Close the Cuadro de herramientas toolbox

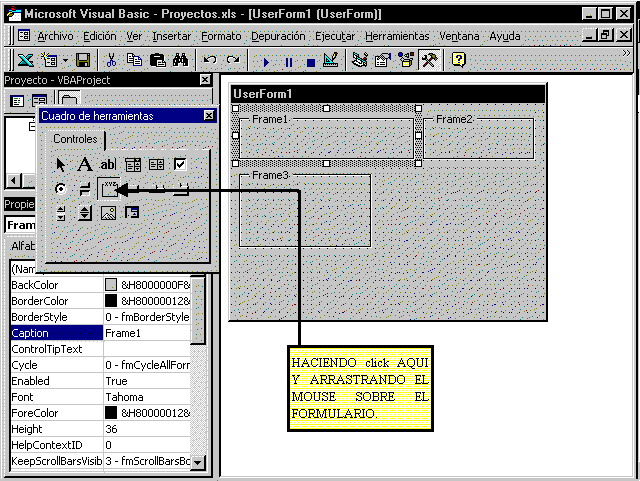tap(209, 116)
